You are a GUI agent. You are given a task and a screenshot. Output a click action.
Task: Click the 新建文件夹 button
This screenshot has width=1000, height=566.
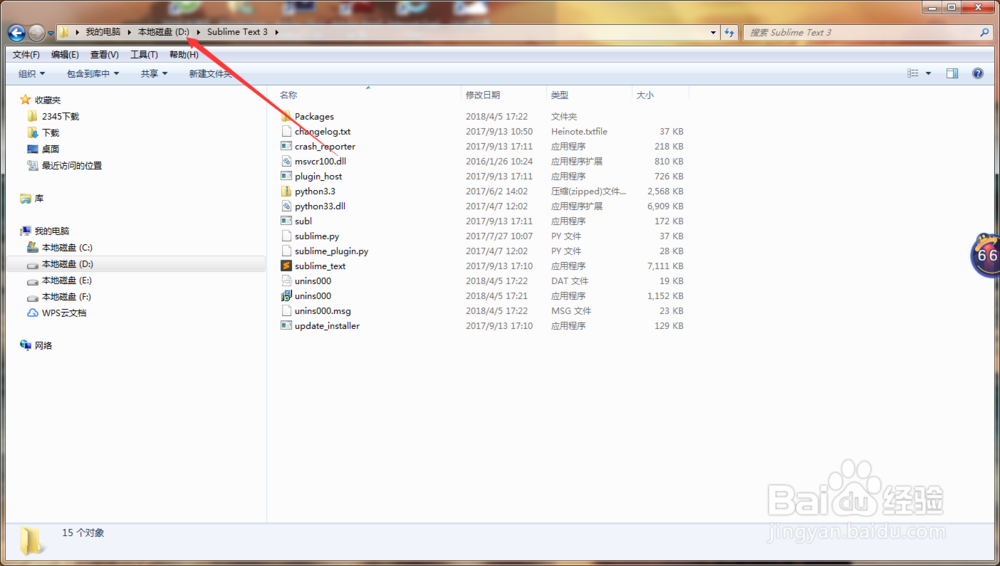pyautogui.click(x=210, y=74)
